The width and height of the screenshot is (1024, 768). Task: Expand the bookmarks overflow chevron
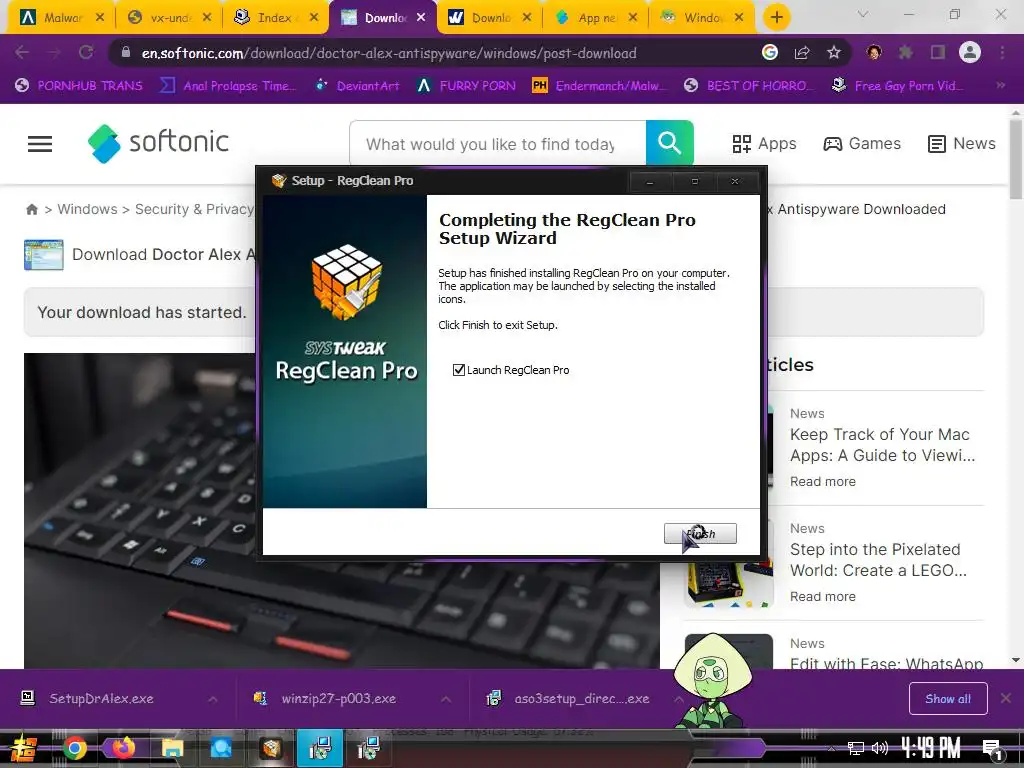(x=1000, y=85)
